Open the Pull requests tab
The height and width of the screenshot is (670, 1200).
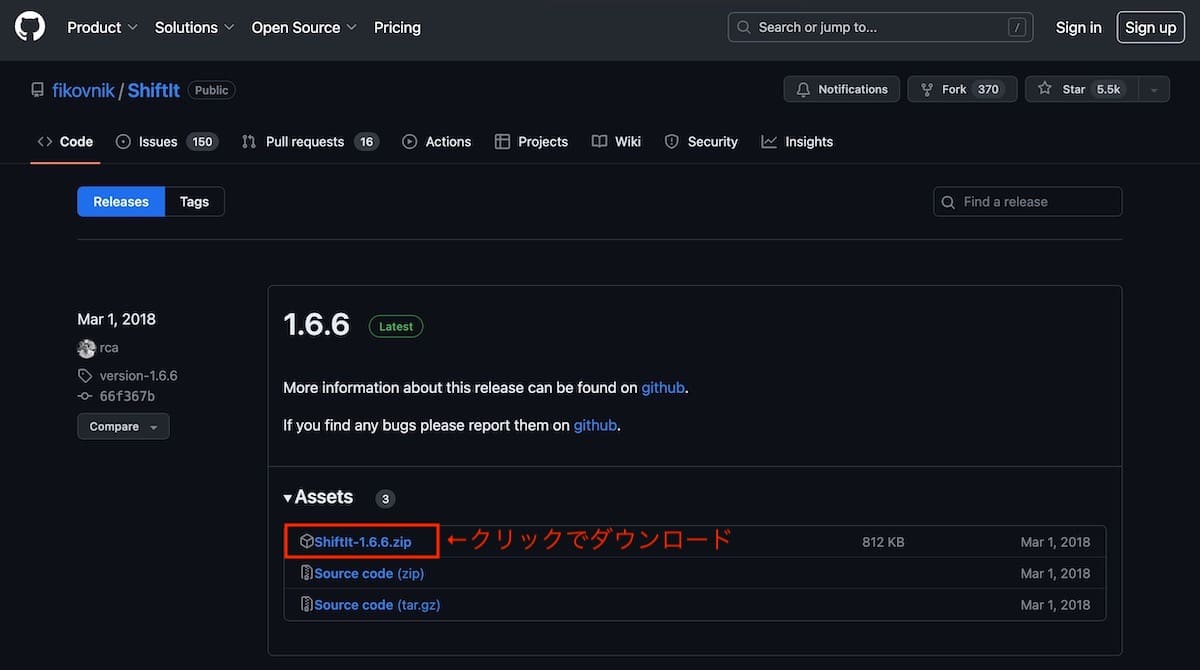(x=310, y=141)
